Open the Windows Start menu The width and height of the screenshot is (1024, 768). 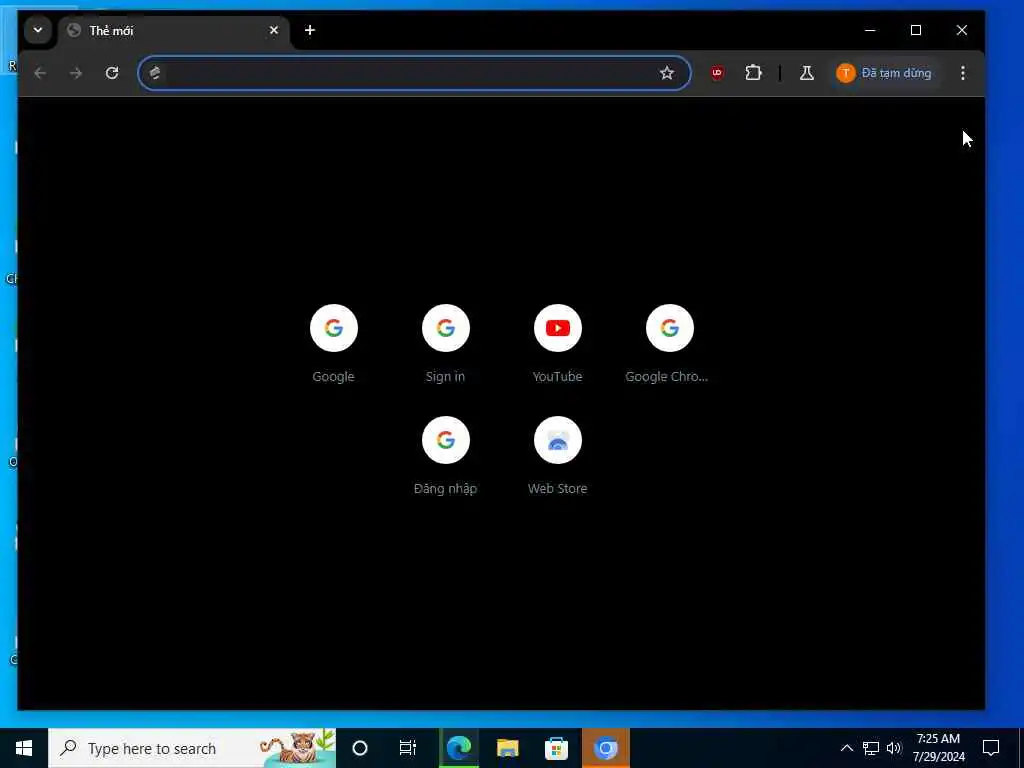[24, 748]
